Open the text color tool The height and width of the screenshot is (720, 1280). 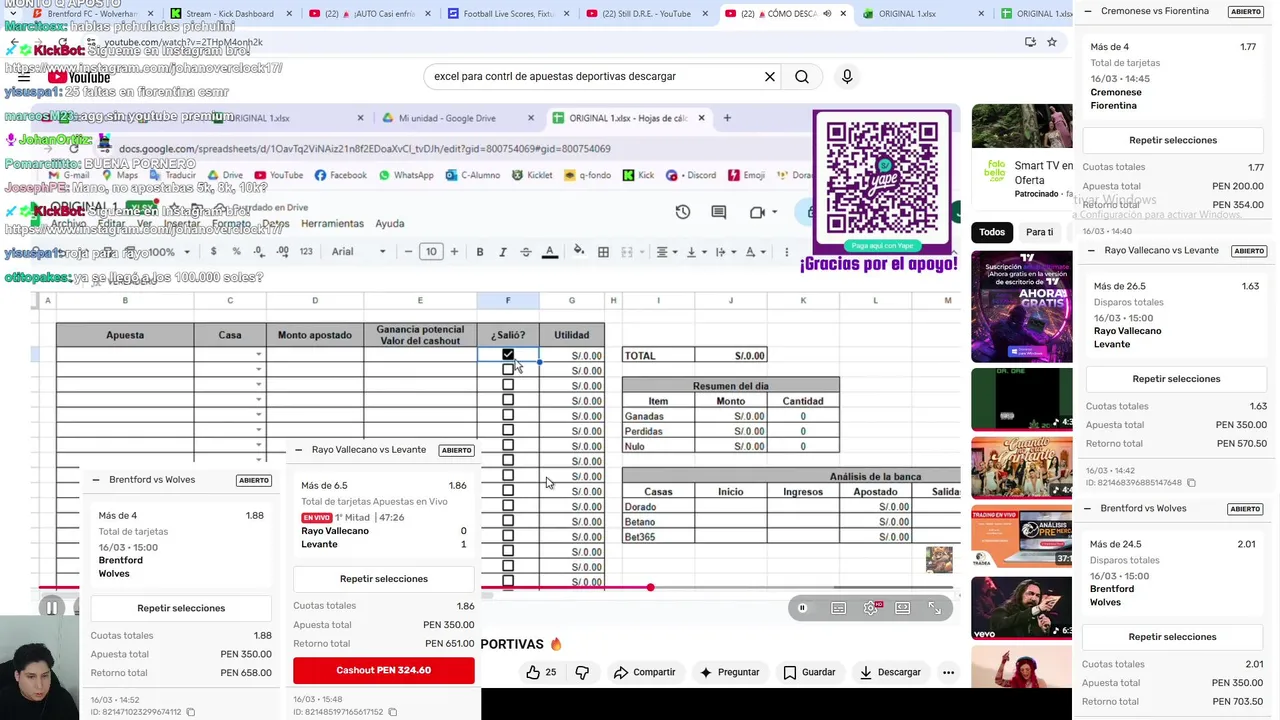coord(549,252)
